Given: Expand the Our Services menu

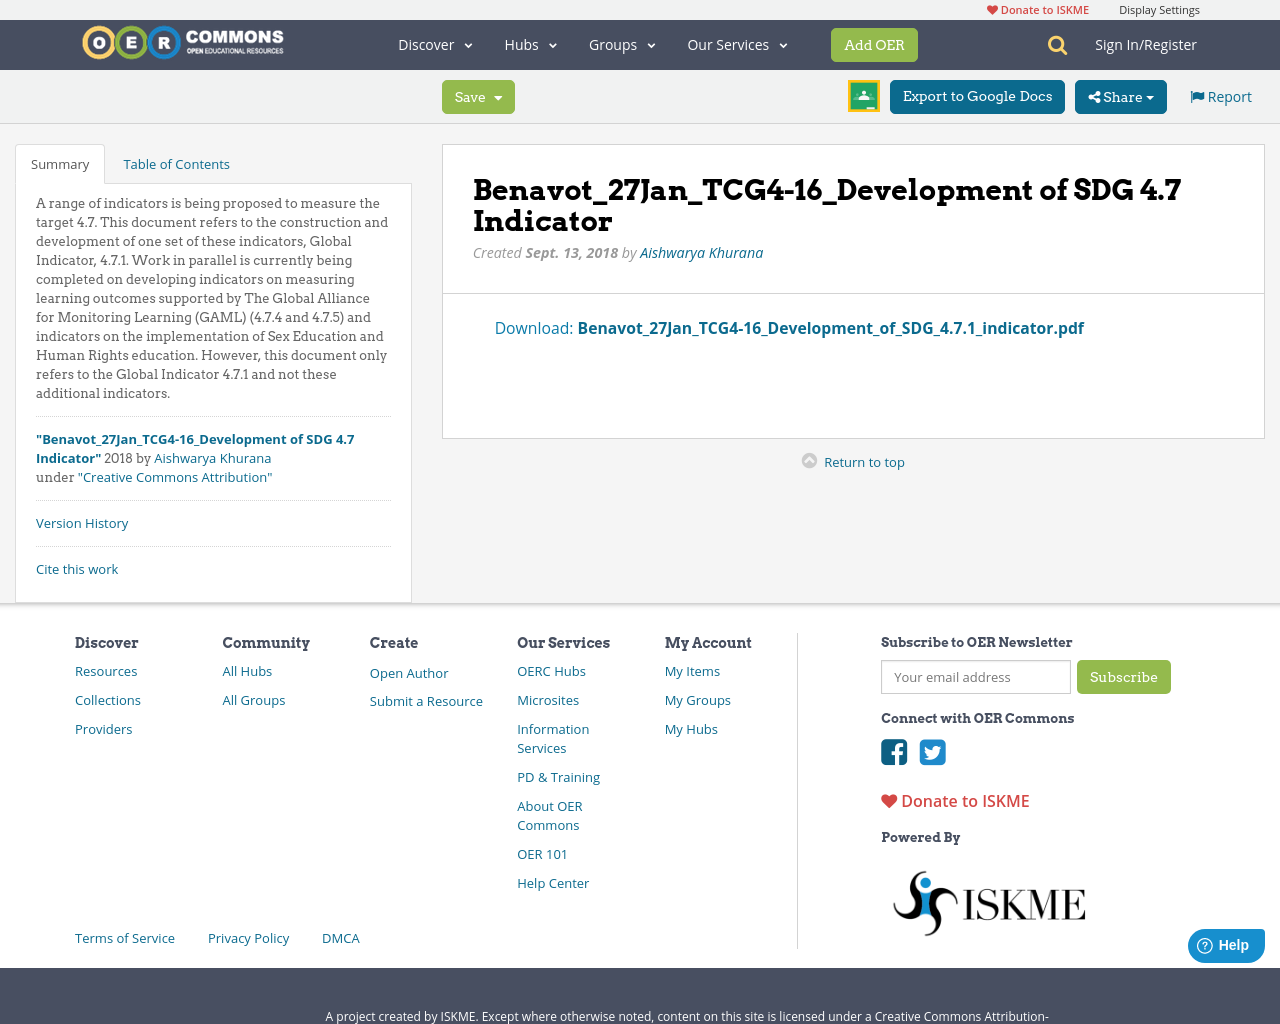Looking at the screenshot, I should tap(738, 45).
